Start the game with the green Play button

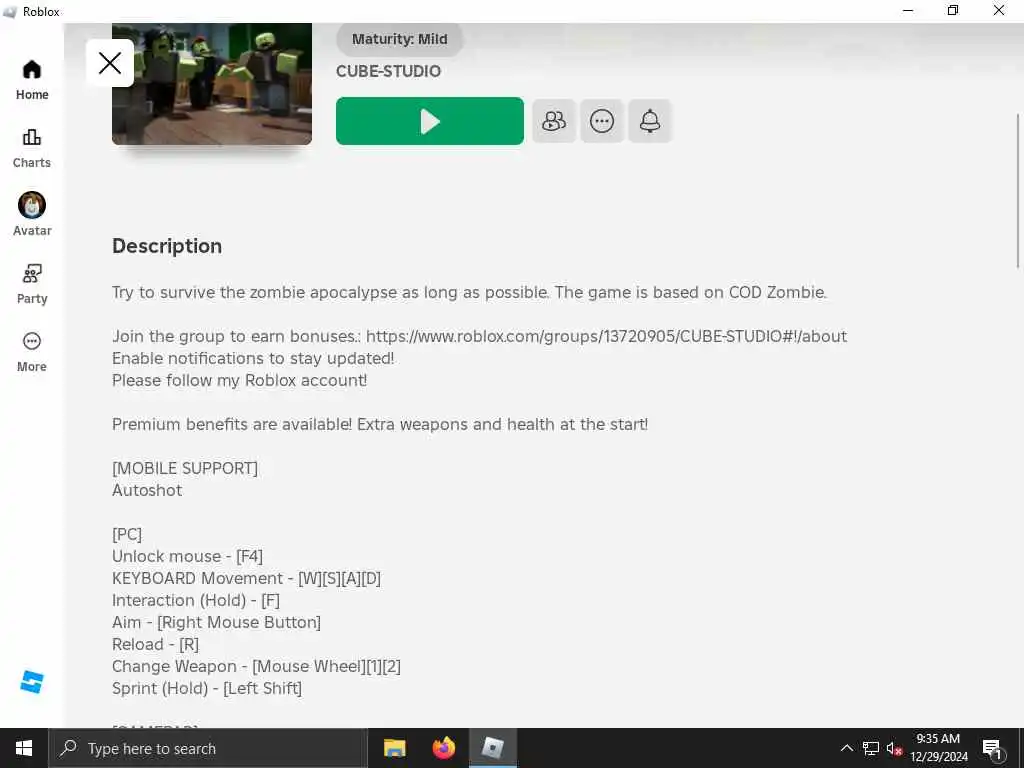430,121
